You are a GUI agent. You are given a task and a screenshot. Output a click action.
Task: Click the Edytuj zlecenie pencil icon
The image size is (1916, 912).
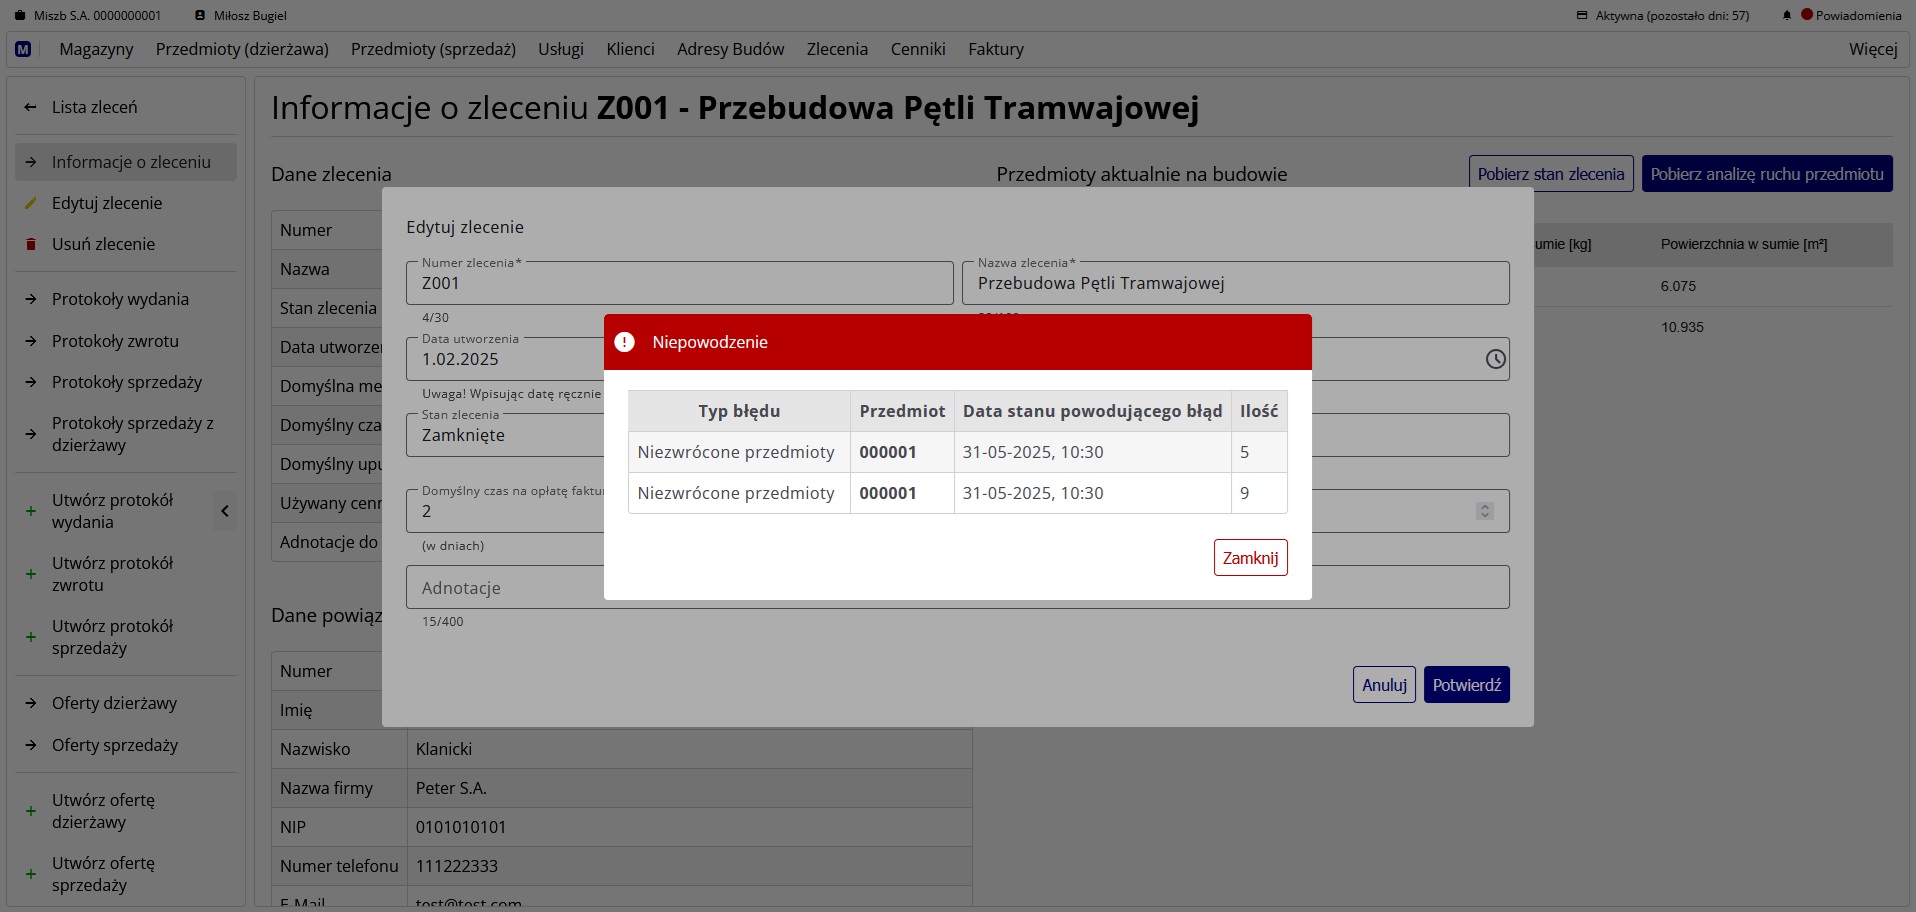(31, 203)
